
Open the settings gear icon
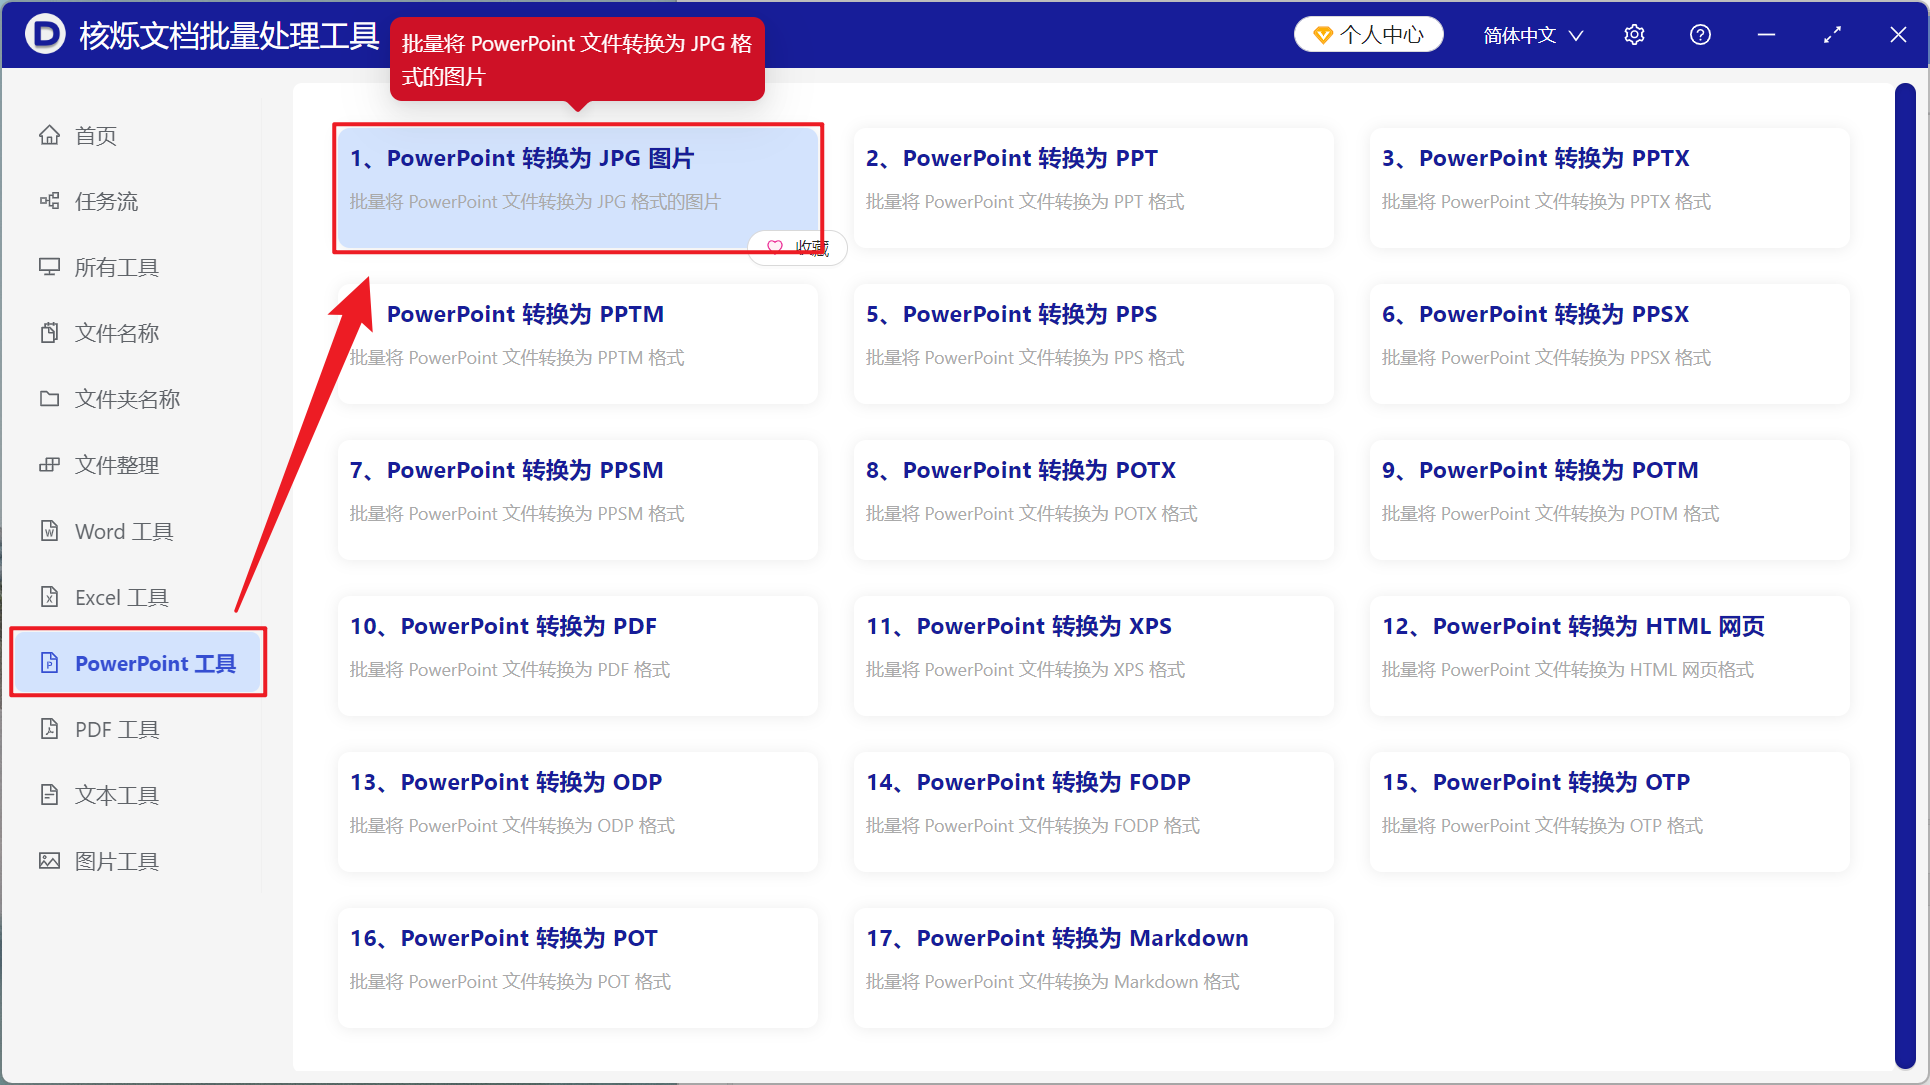(1634, 35)
